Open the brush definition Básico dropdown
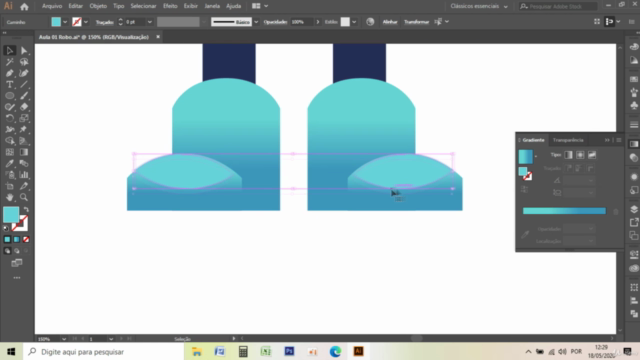Viewport: 640px width, 360px height. 256,22
